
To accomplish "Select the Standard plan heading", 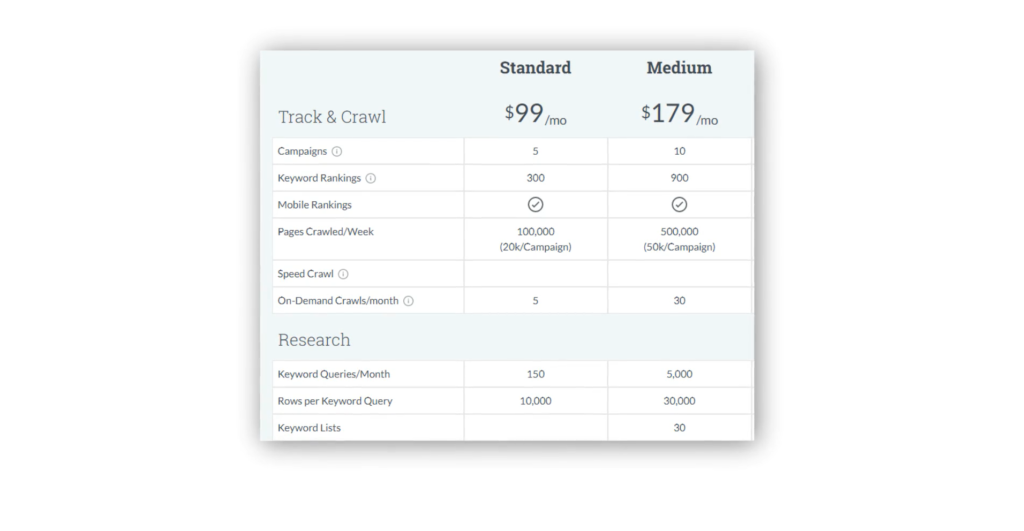I will 536,68.
